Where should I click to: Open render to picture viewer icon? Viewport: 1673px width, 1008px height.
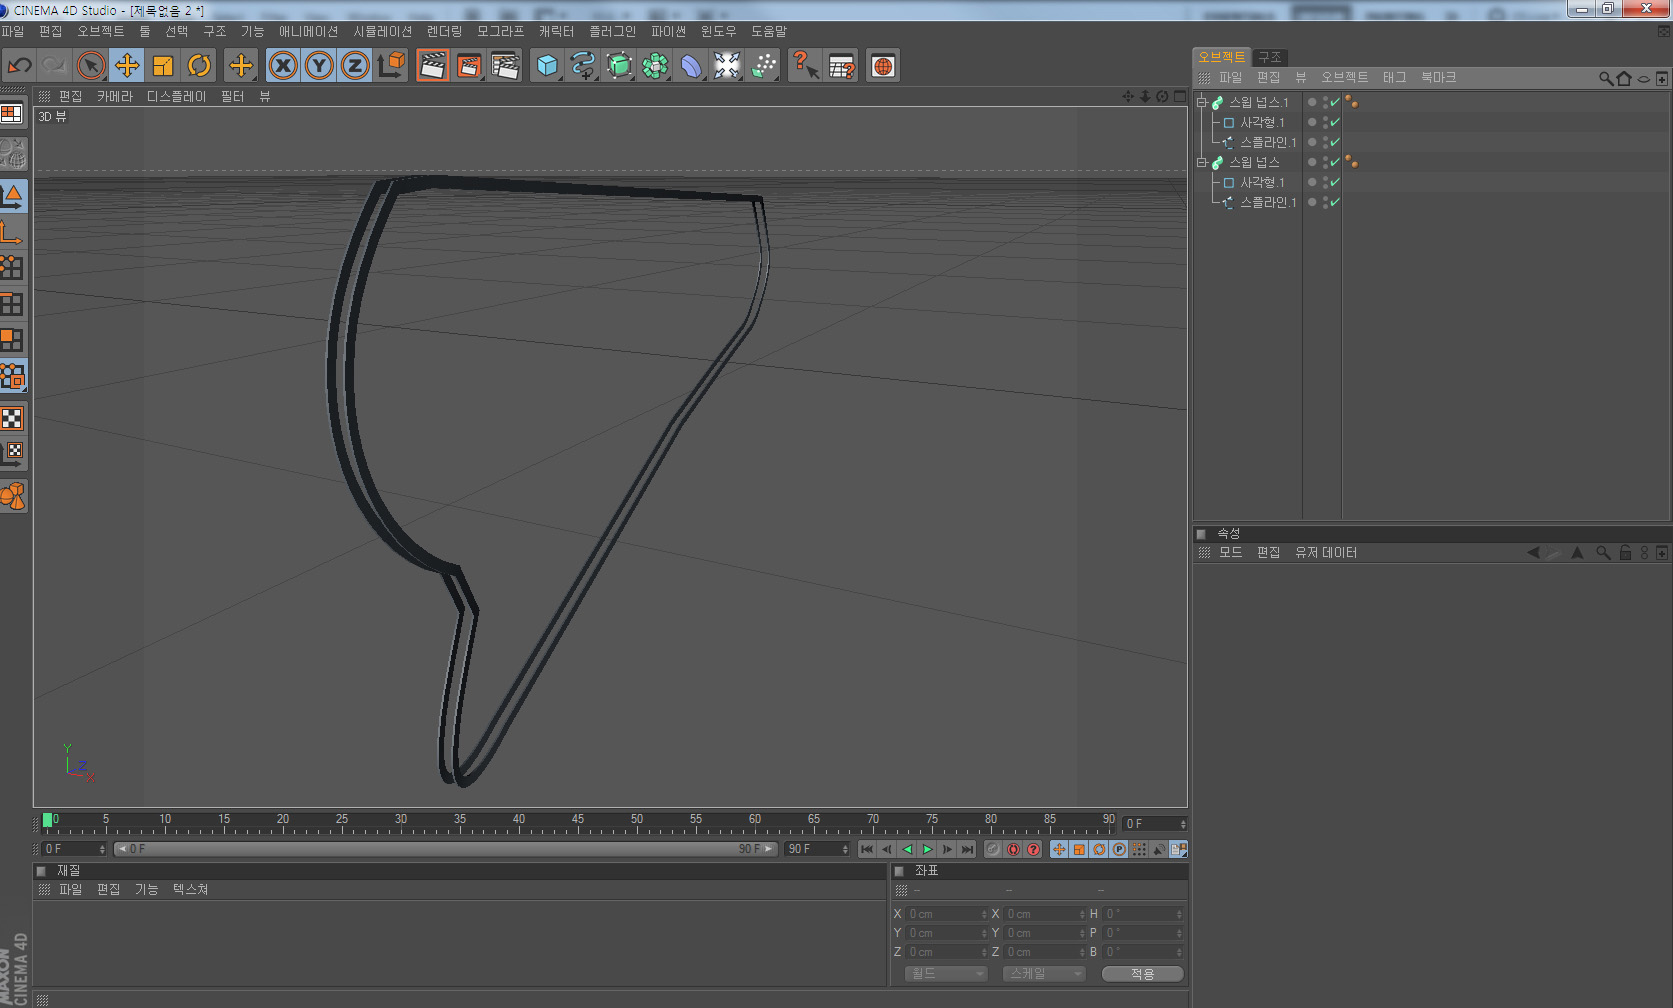click(x=469, y=66)
